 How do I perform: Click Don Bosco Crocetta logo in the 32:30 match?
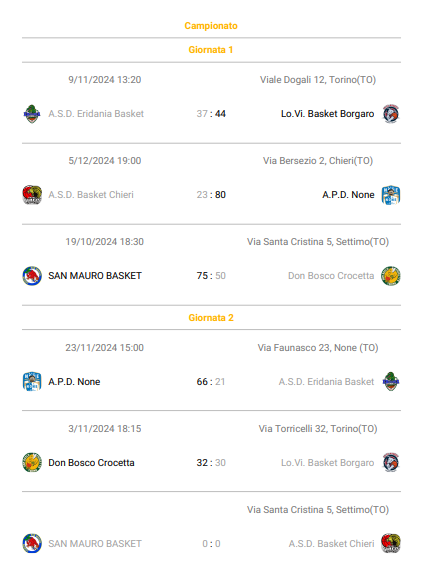(x=32, y=463)
